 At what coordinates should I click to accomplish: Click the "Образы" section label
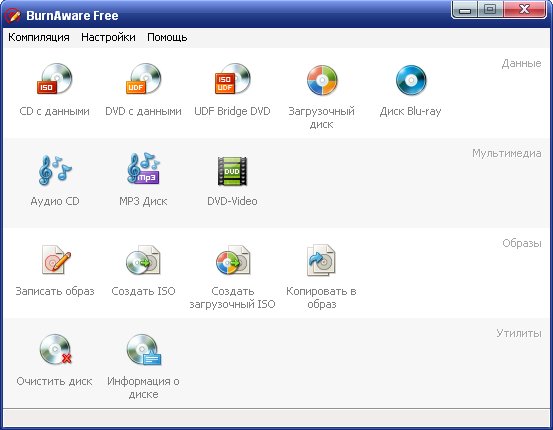[x=522, y=243]
